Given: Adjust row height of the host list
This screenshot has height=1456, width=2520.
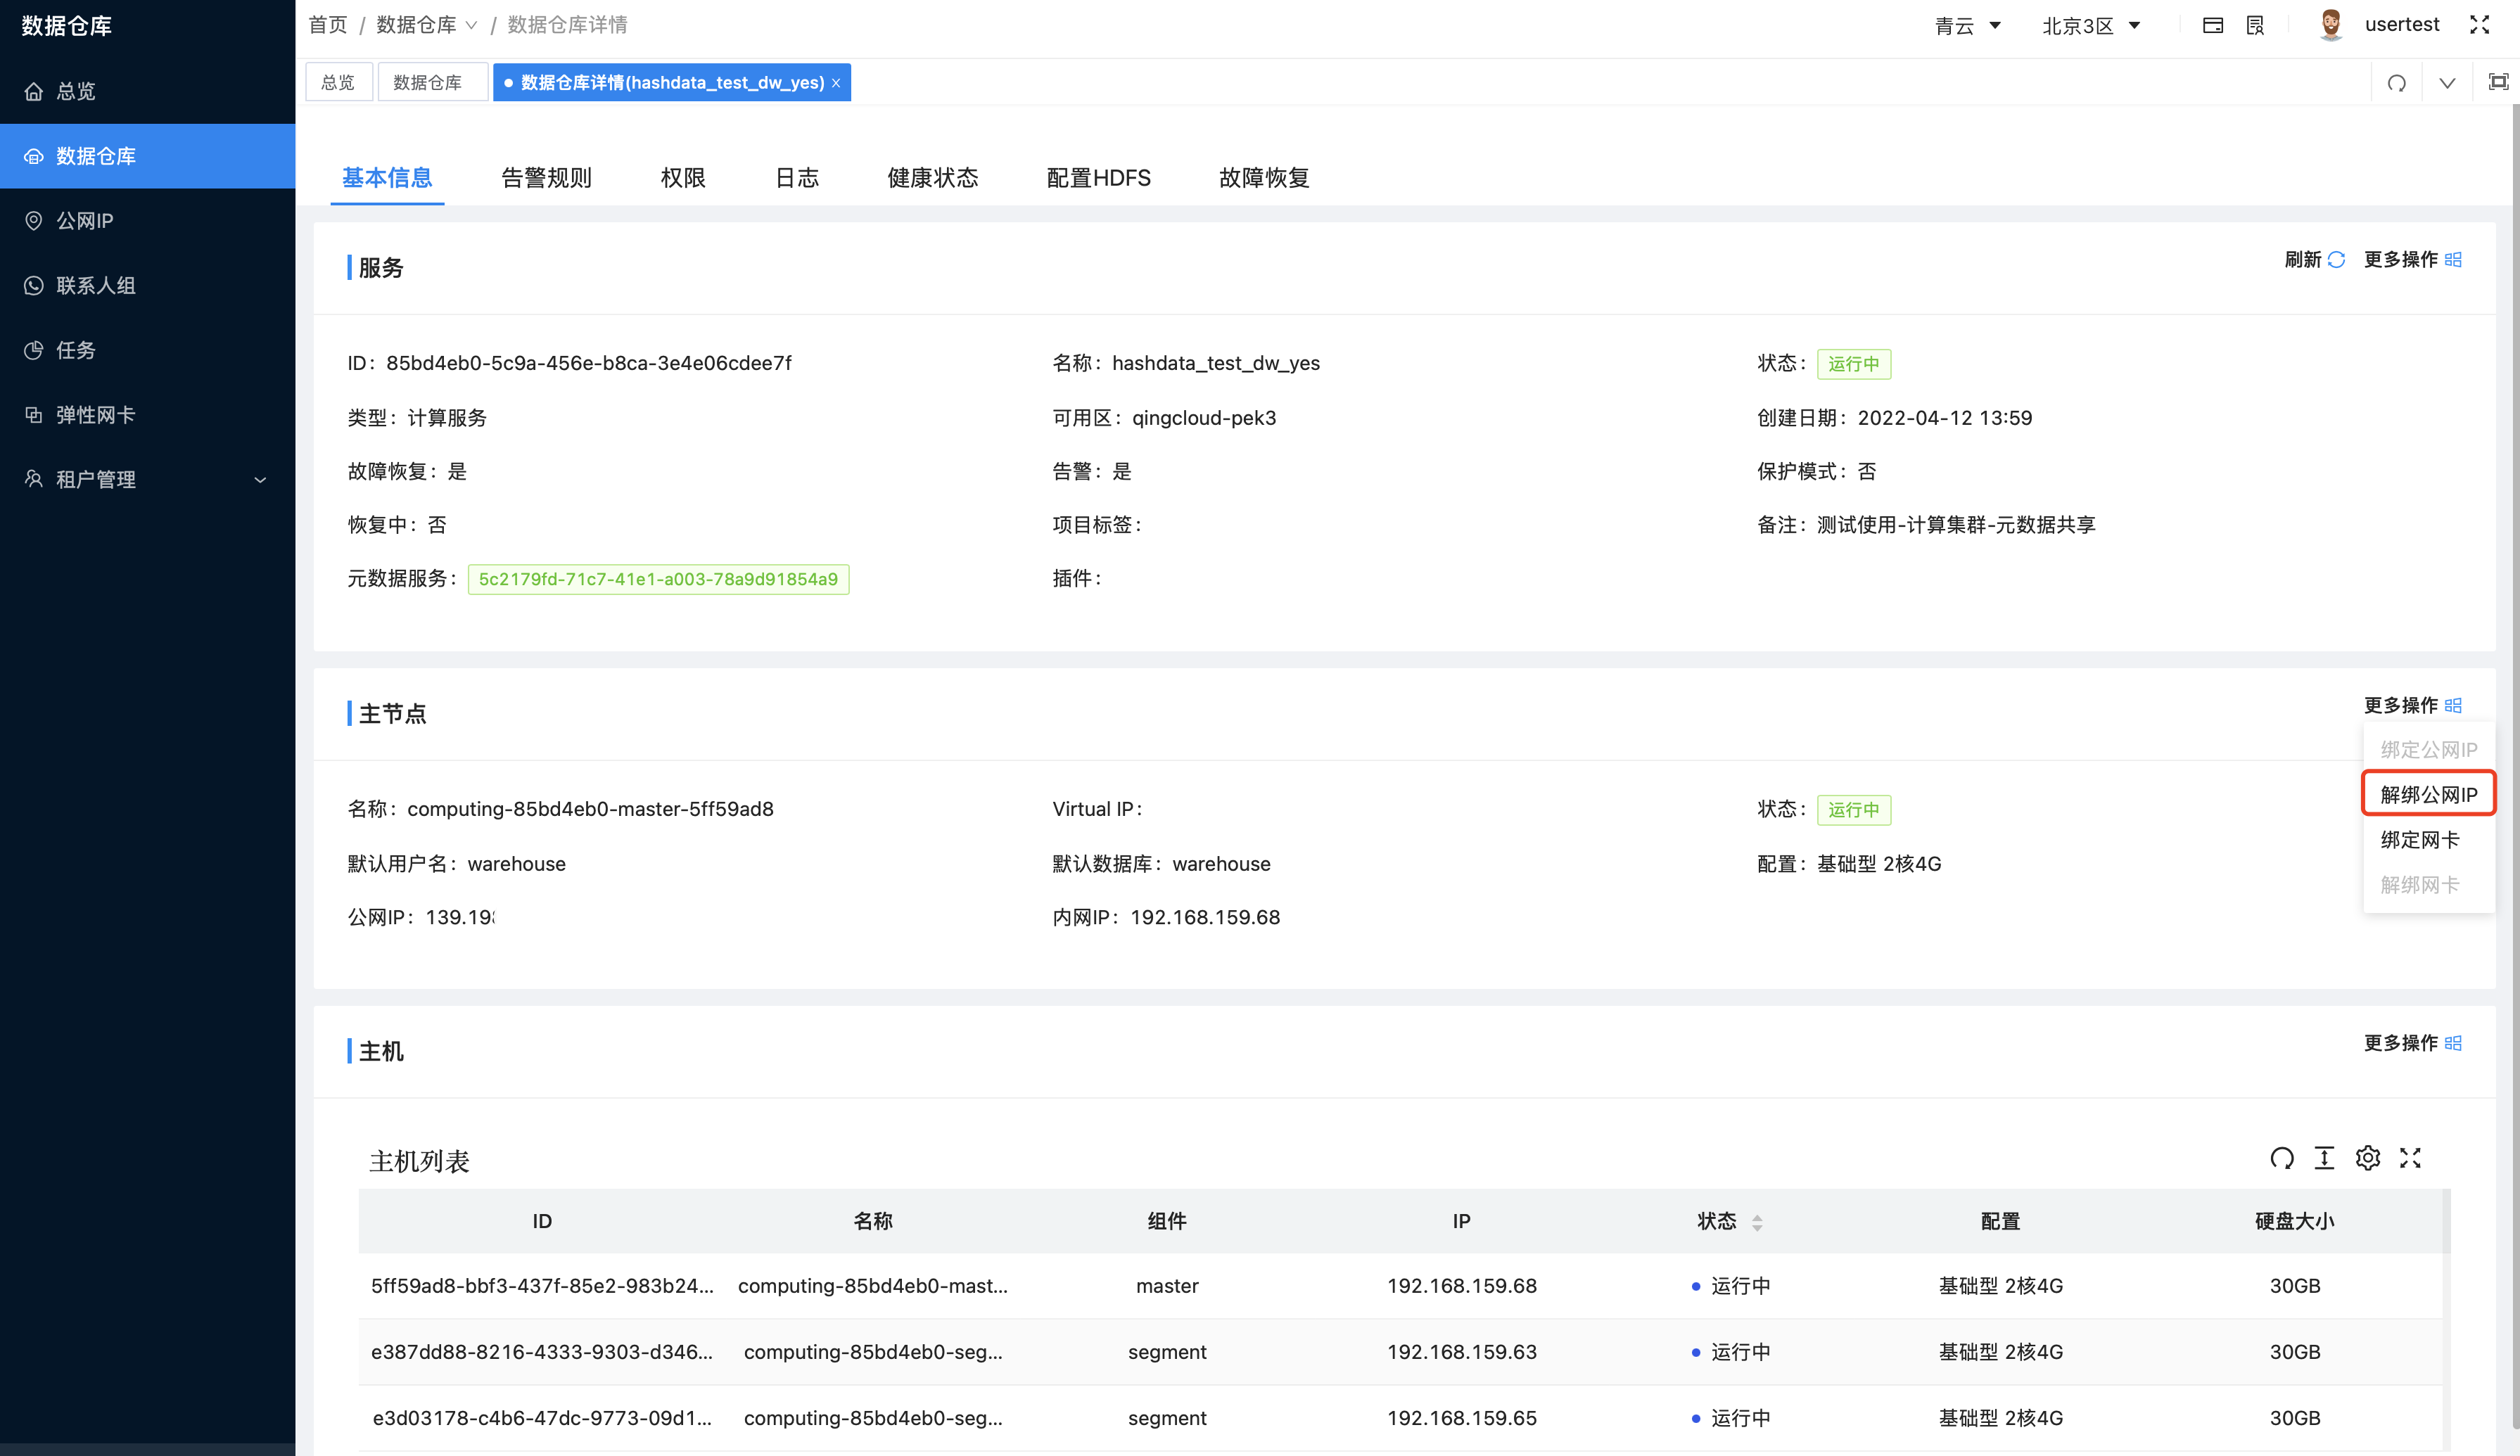Looking at the screenshot, I should 2324,1158.
